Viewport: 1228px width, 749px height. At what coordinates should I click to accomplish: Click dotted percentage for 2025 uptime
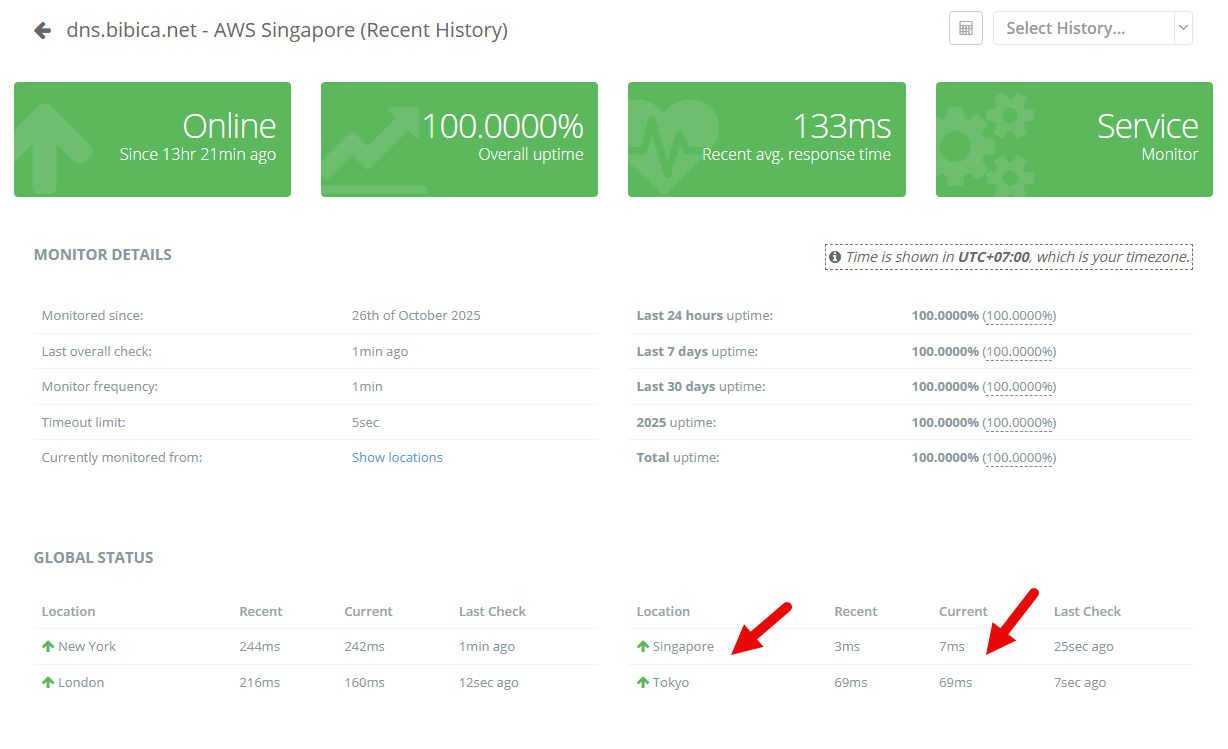1019,423
